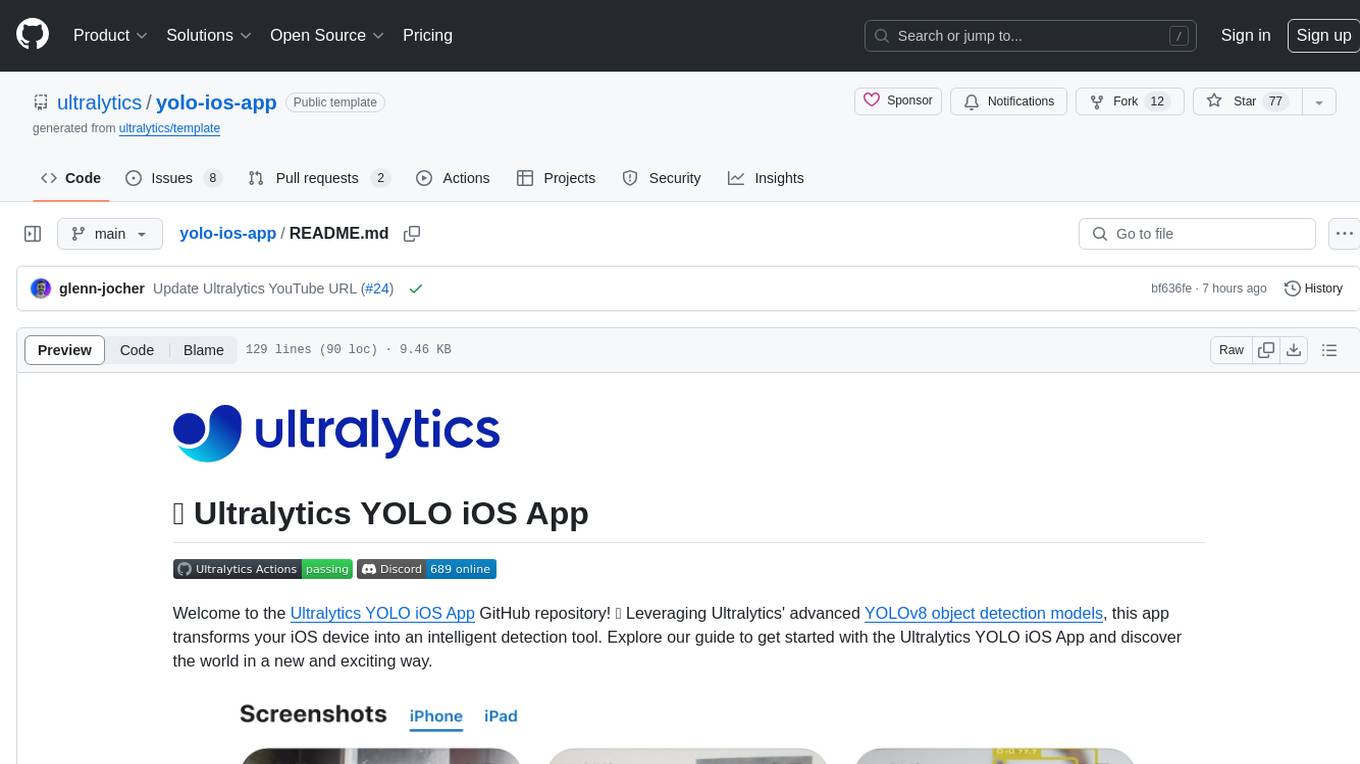The width and height of the screenshot is (1360, 764).
Task: Expand the Open Source menu
Action: (327, 35)
